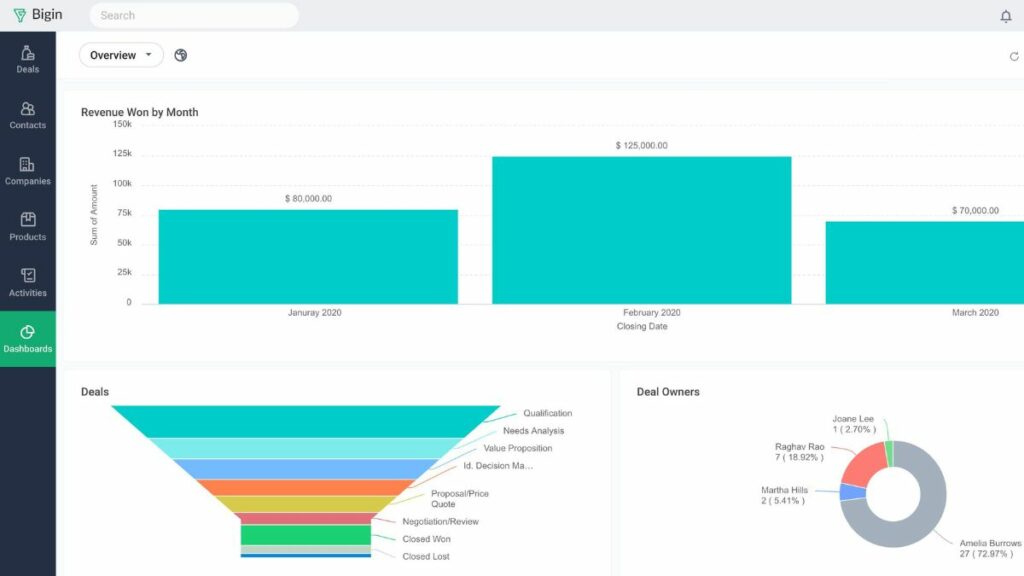Refresh the dashboard data
The image size is (1024, 576).
coord(1015,57)
